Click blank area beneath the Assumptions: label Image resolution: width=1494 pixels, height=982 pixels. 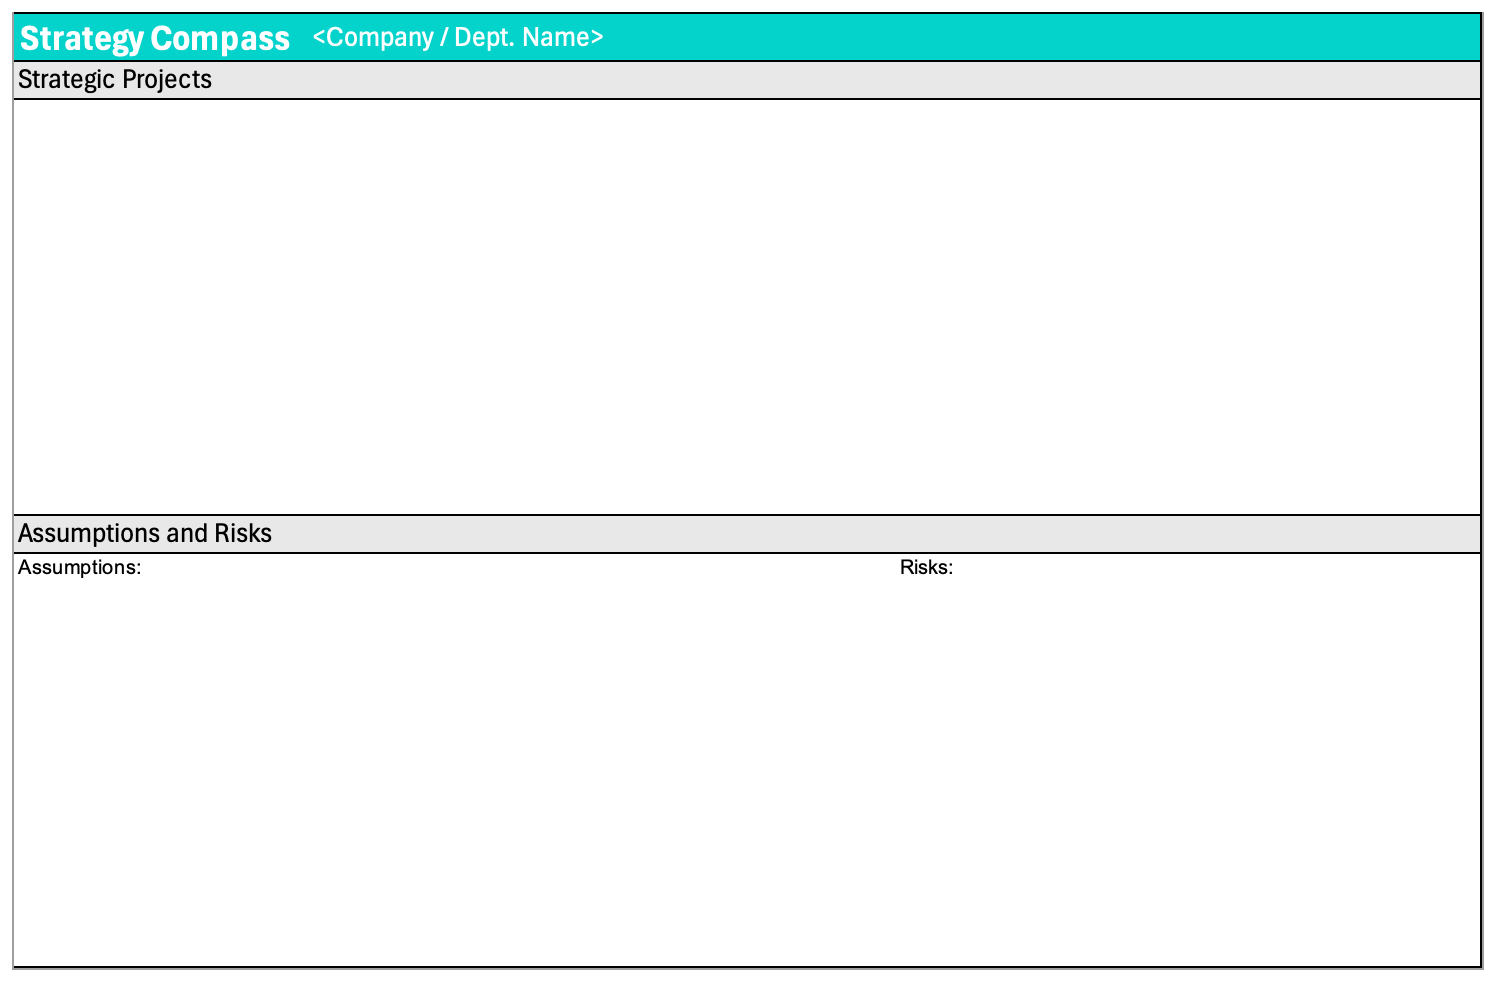pyautogui.click(x=455, y=770)
